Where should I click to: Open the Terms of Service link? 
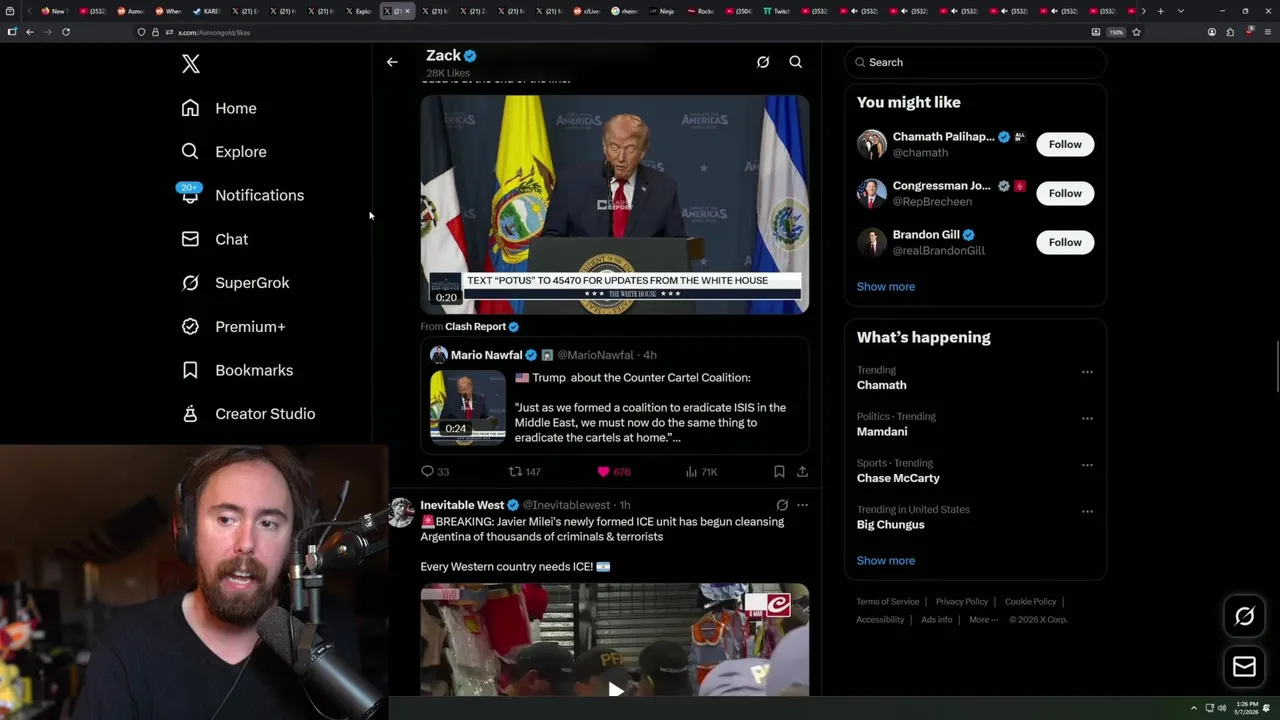point(887,601)
